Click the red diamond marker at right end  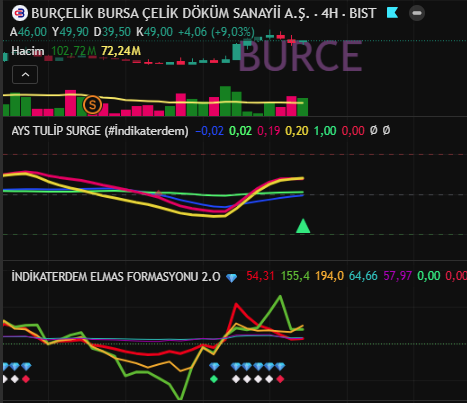[x=280, y=379]
